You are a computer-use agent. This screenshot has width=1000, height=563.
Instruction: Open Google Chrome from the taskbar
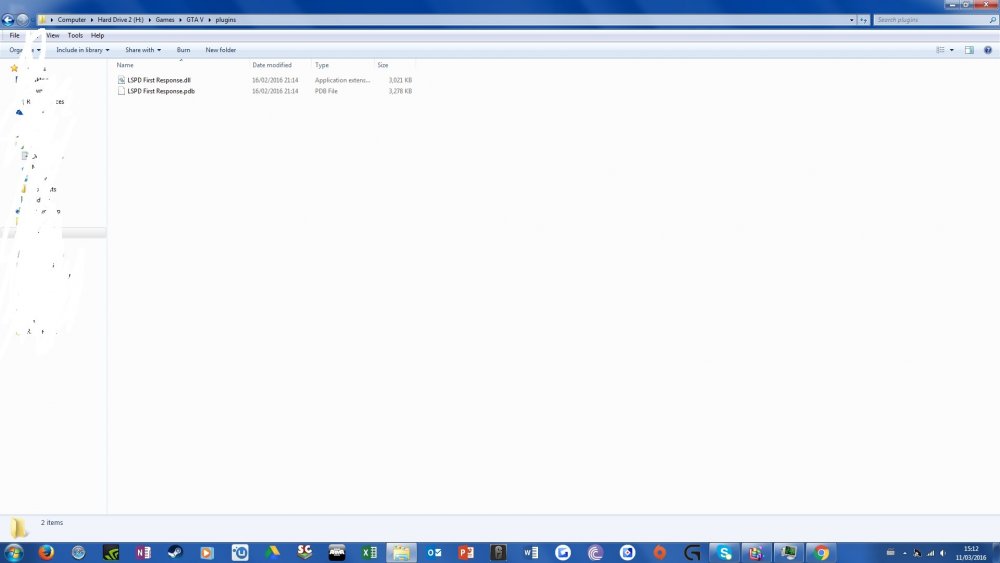821,552
